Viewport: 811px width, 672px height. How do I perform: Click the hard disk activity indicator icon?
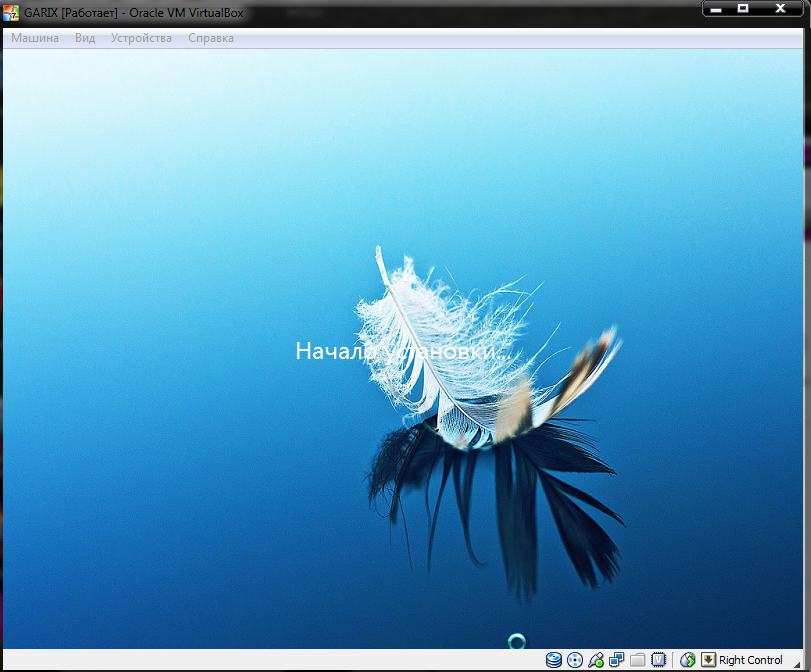tap(554, 660)
